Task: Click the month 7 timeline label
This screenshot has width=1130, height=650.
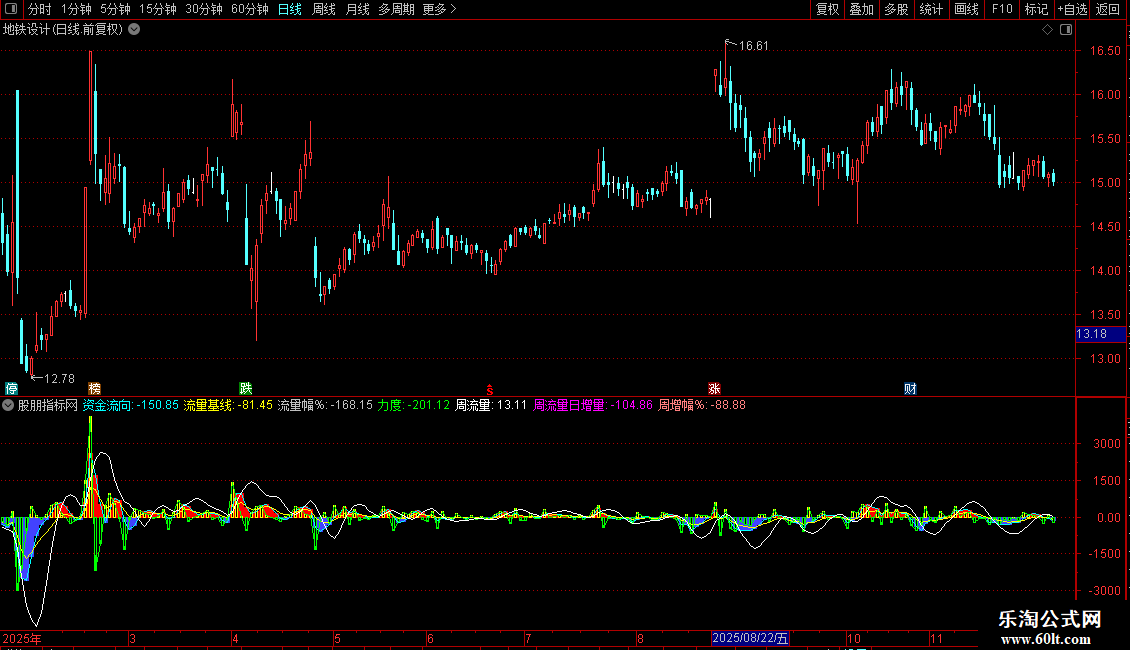Action: 528,638
